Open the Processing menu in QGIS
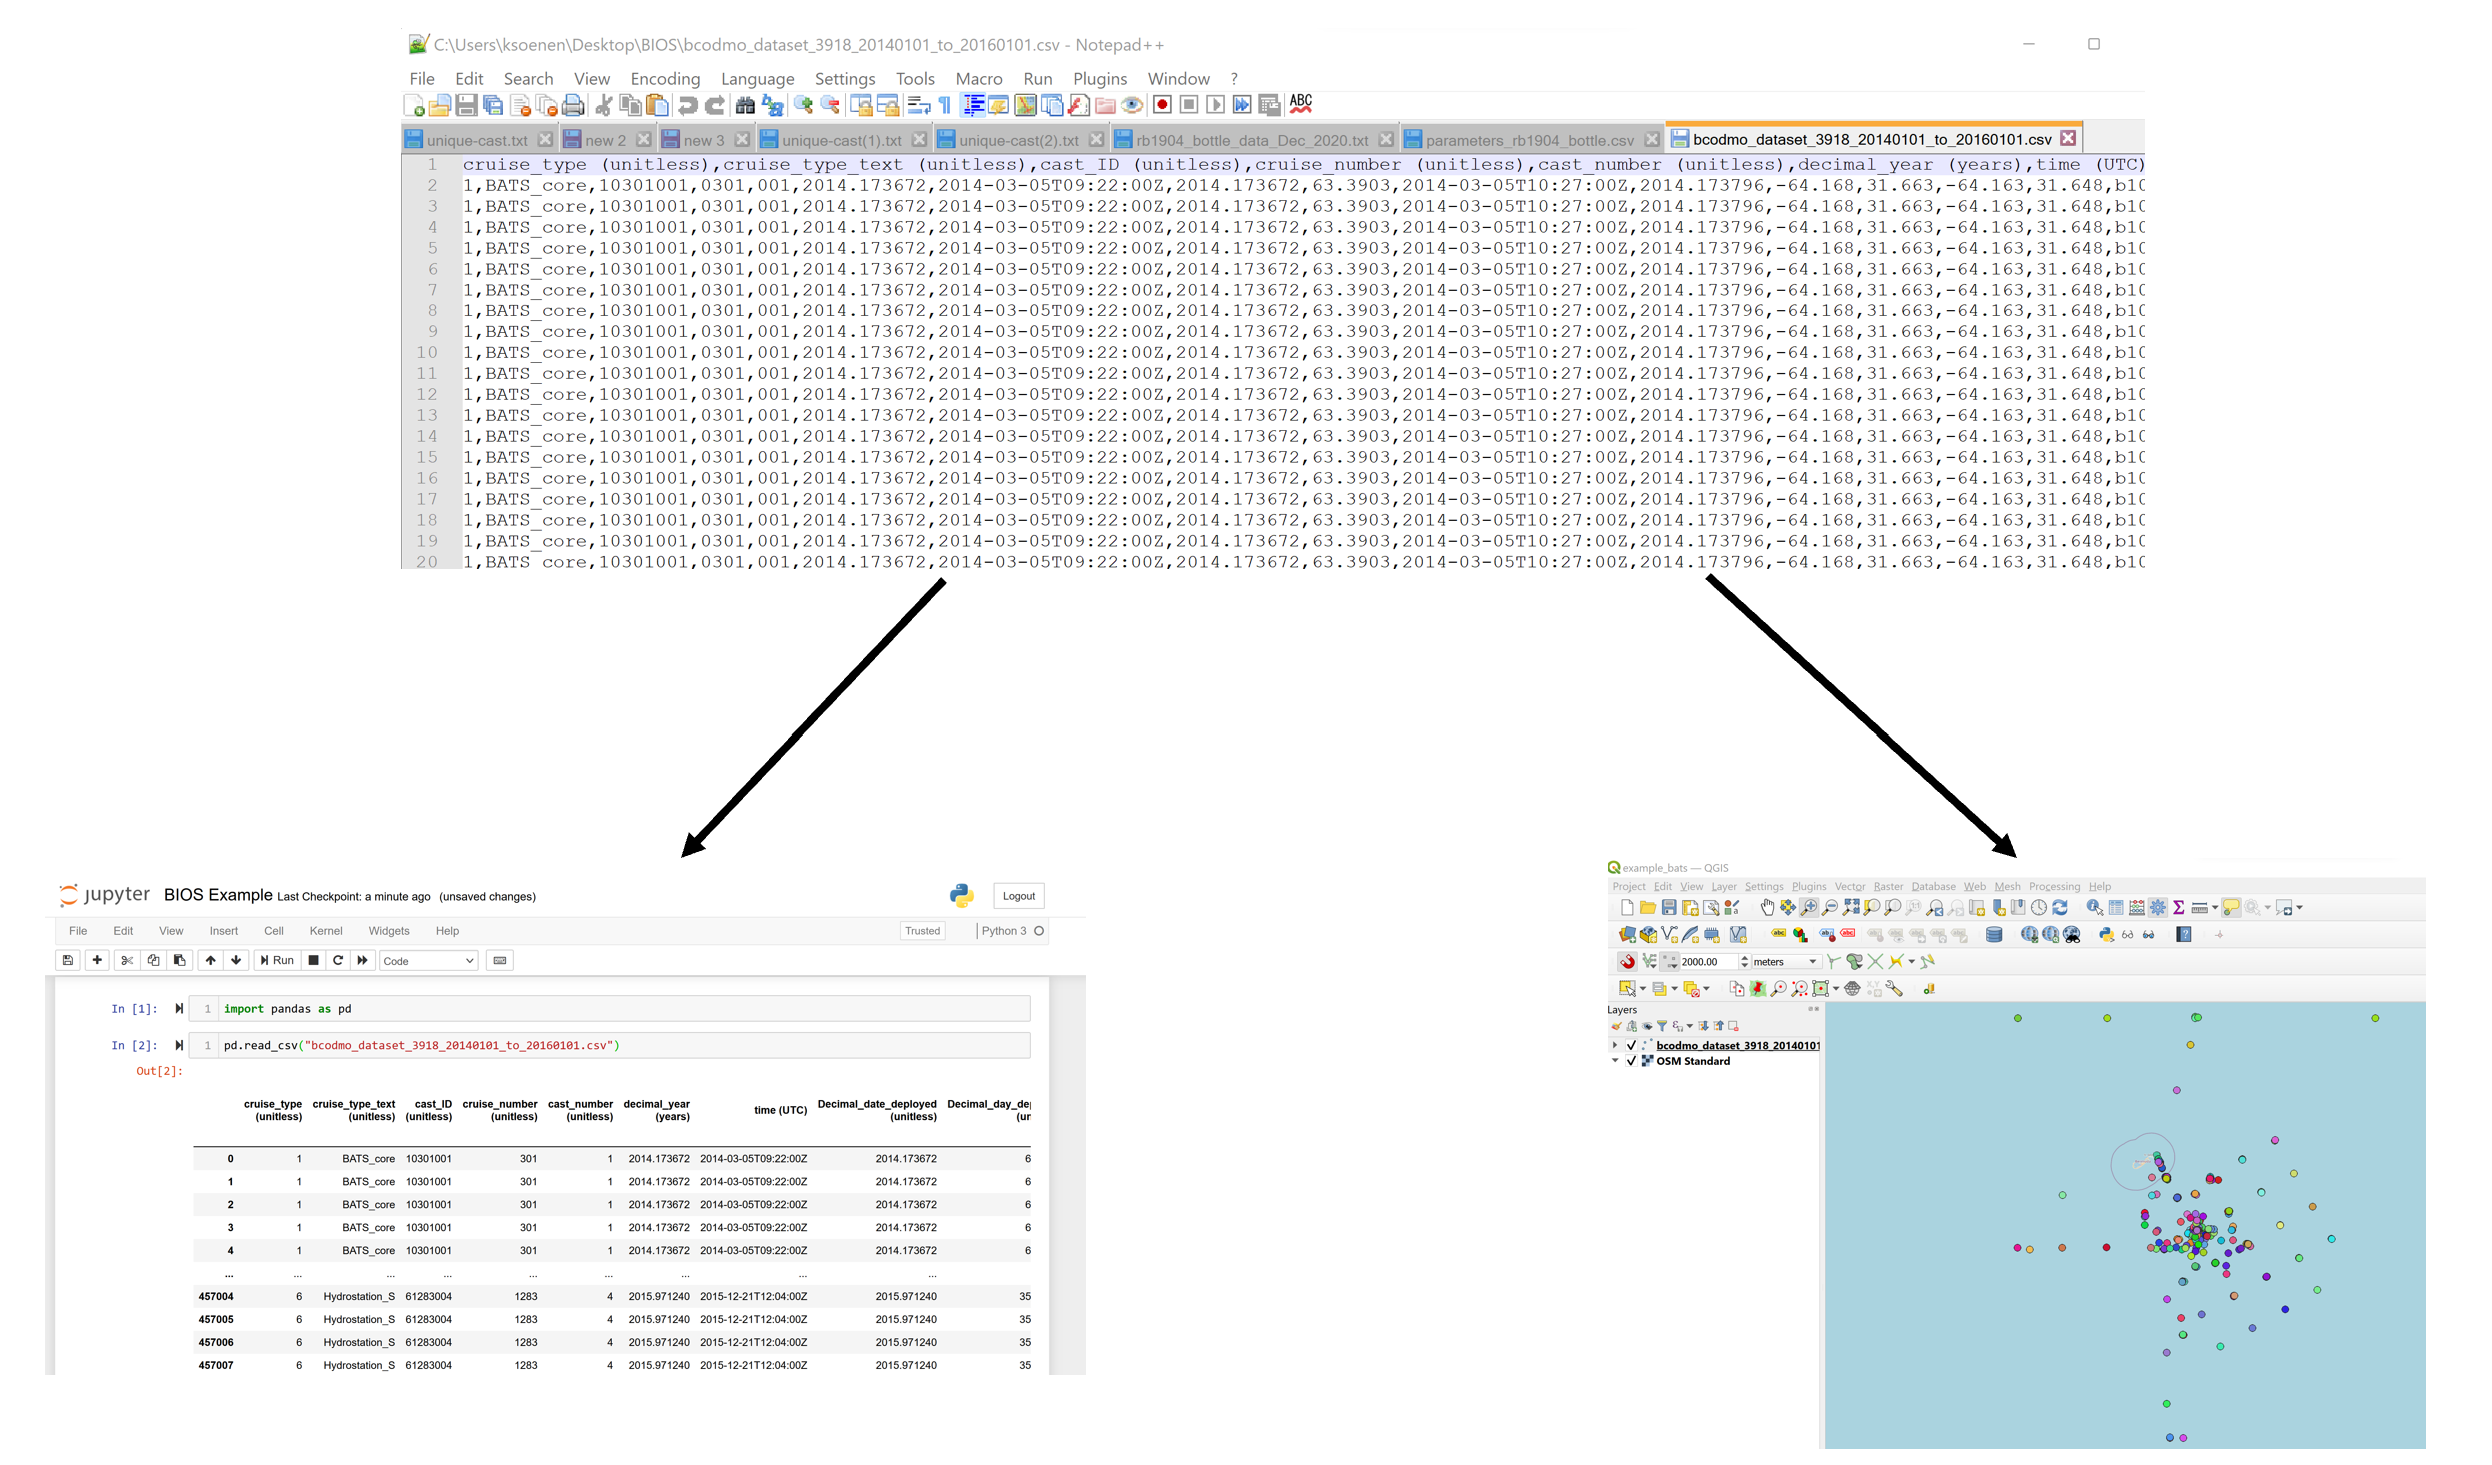Image resolution: width=2492 pixels, height=1465 pixels. pos(2054,886)
